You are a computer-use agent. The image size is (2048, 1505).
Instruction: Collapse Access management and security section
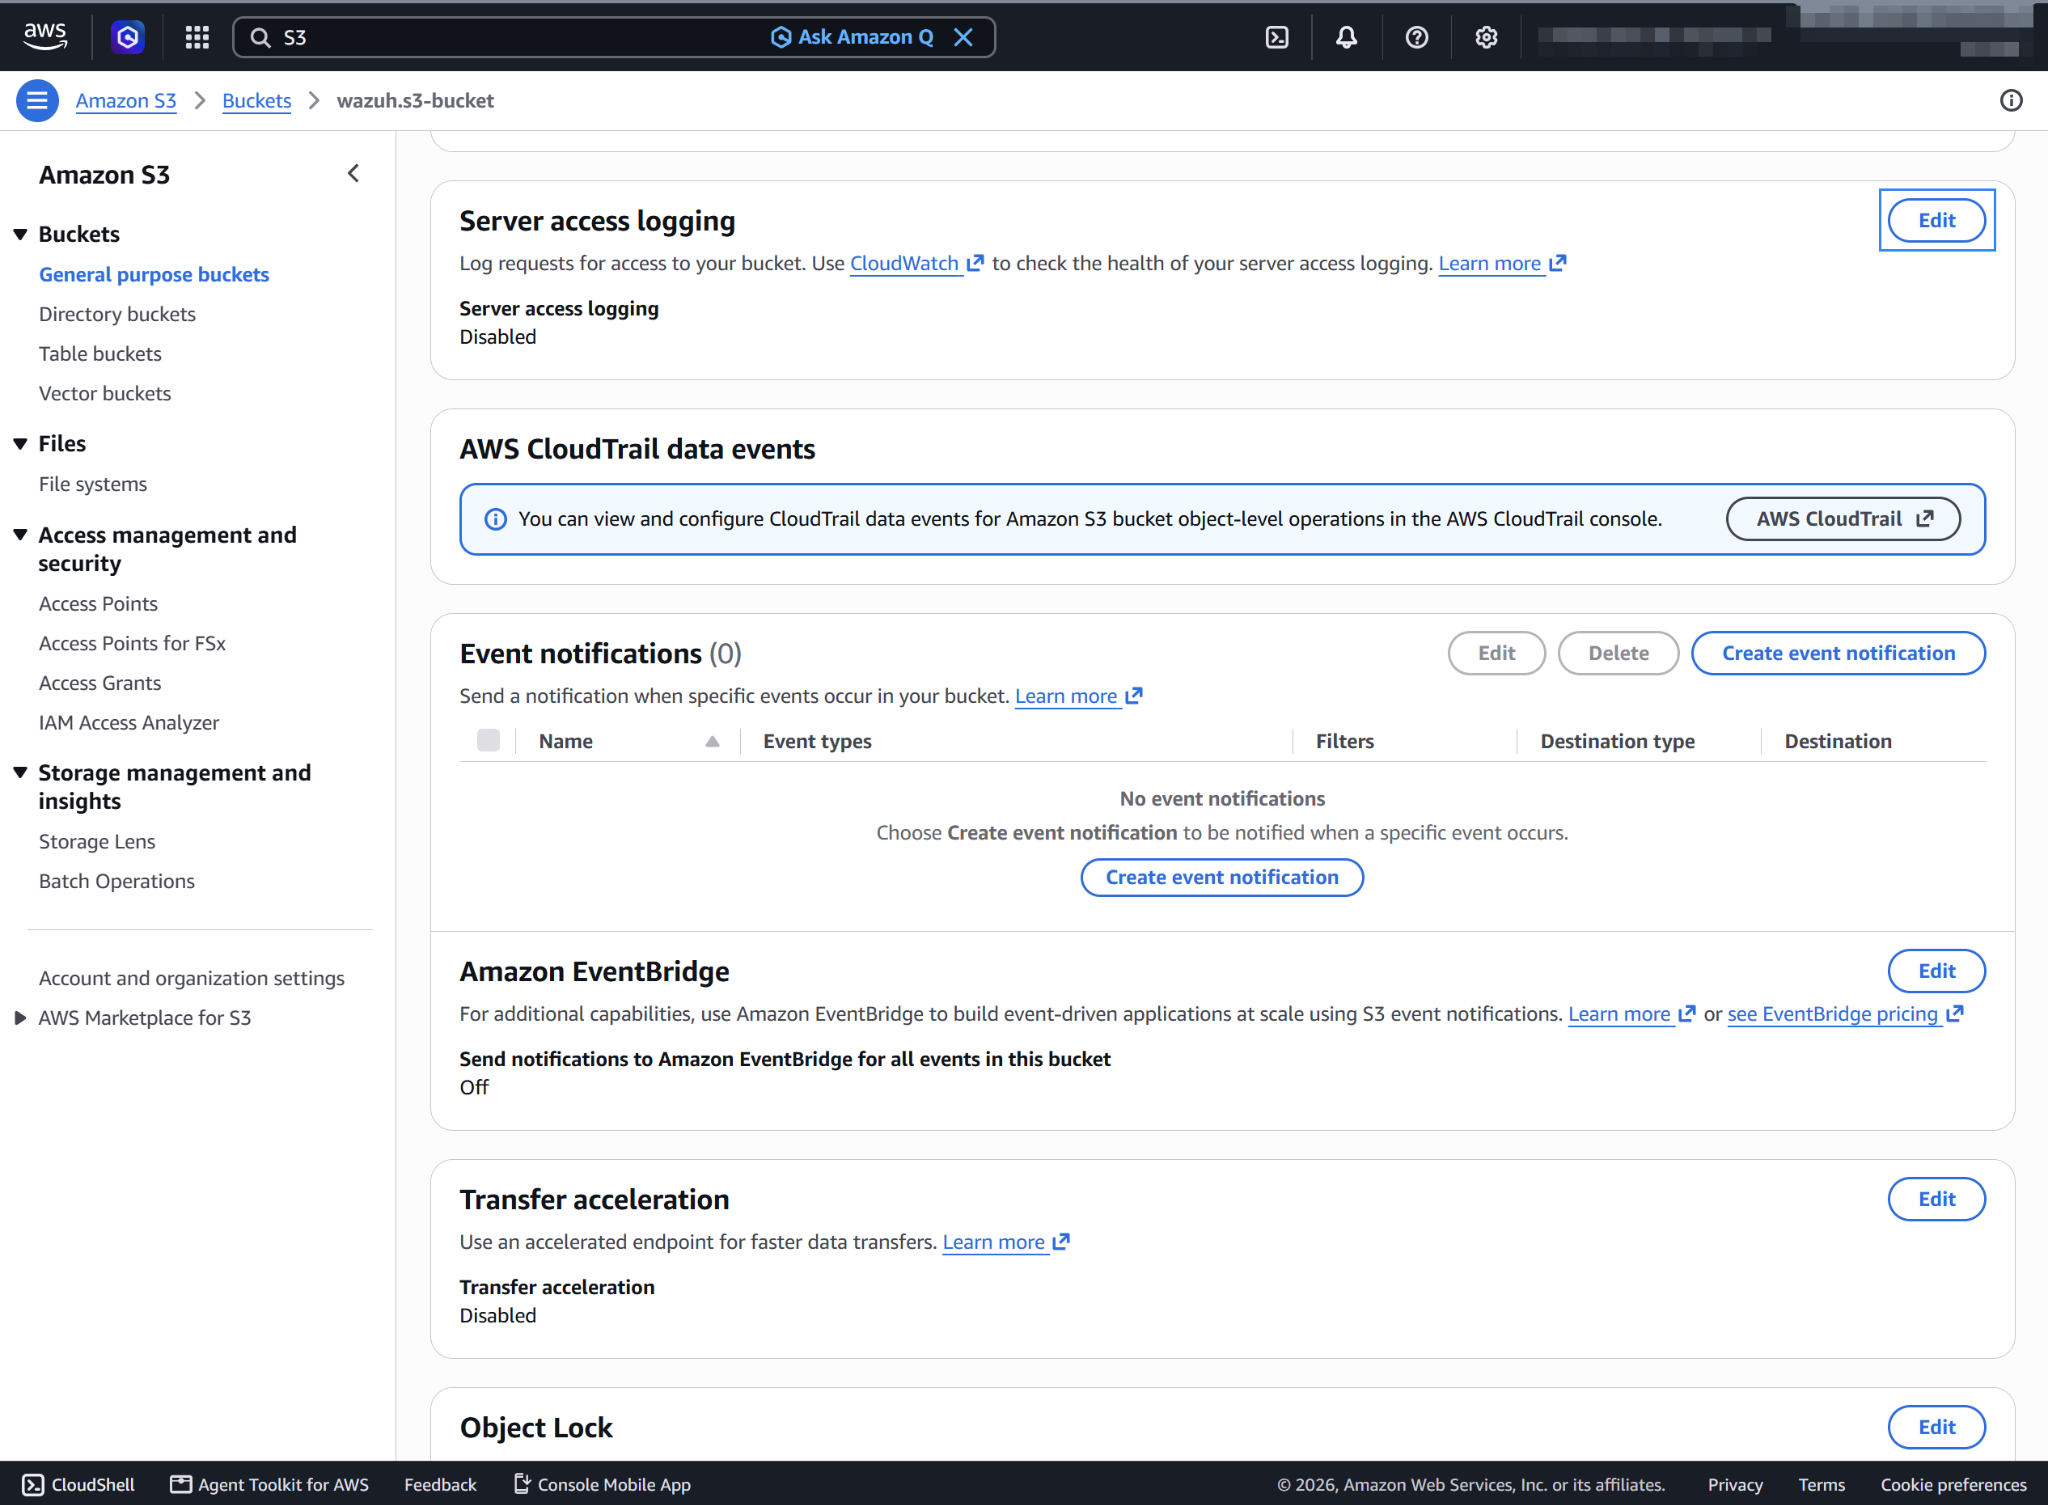20,535
